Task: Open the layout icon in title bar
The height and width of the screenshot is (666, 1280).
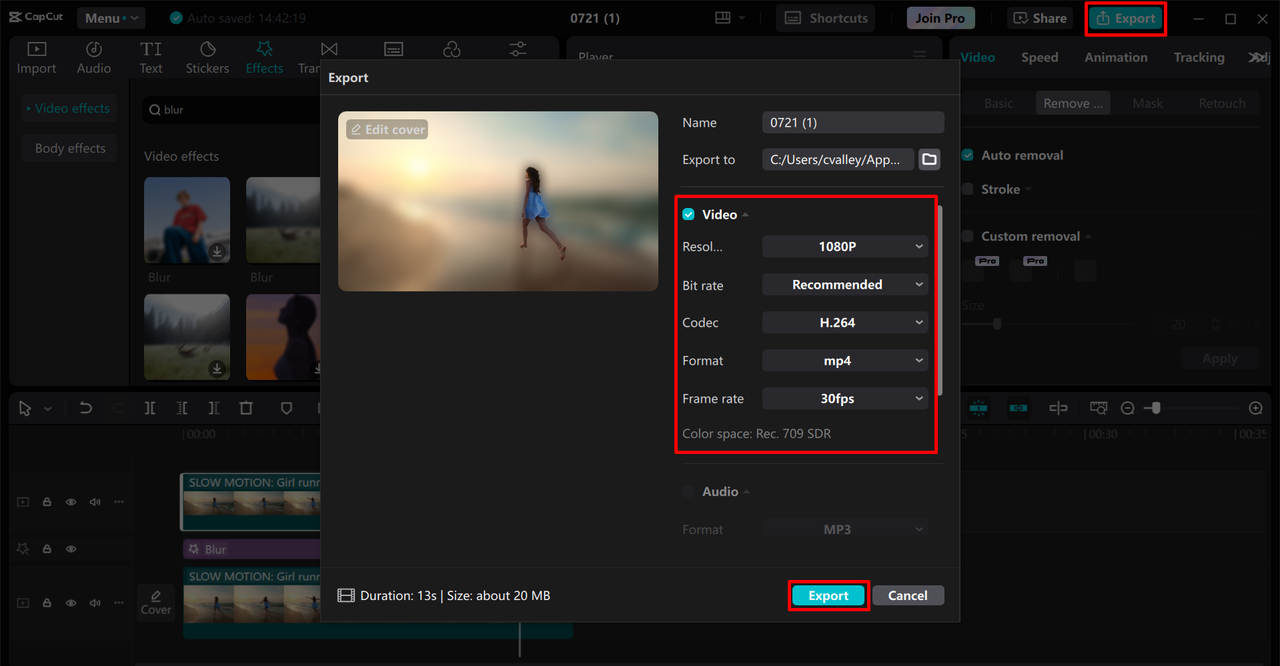Action: point(724,18)
